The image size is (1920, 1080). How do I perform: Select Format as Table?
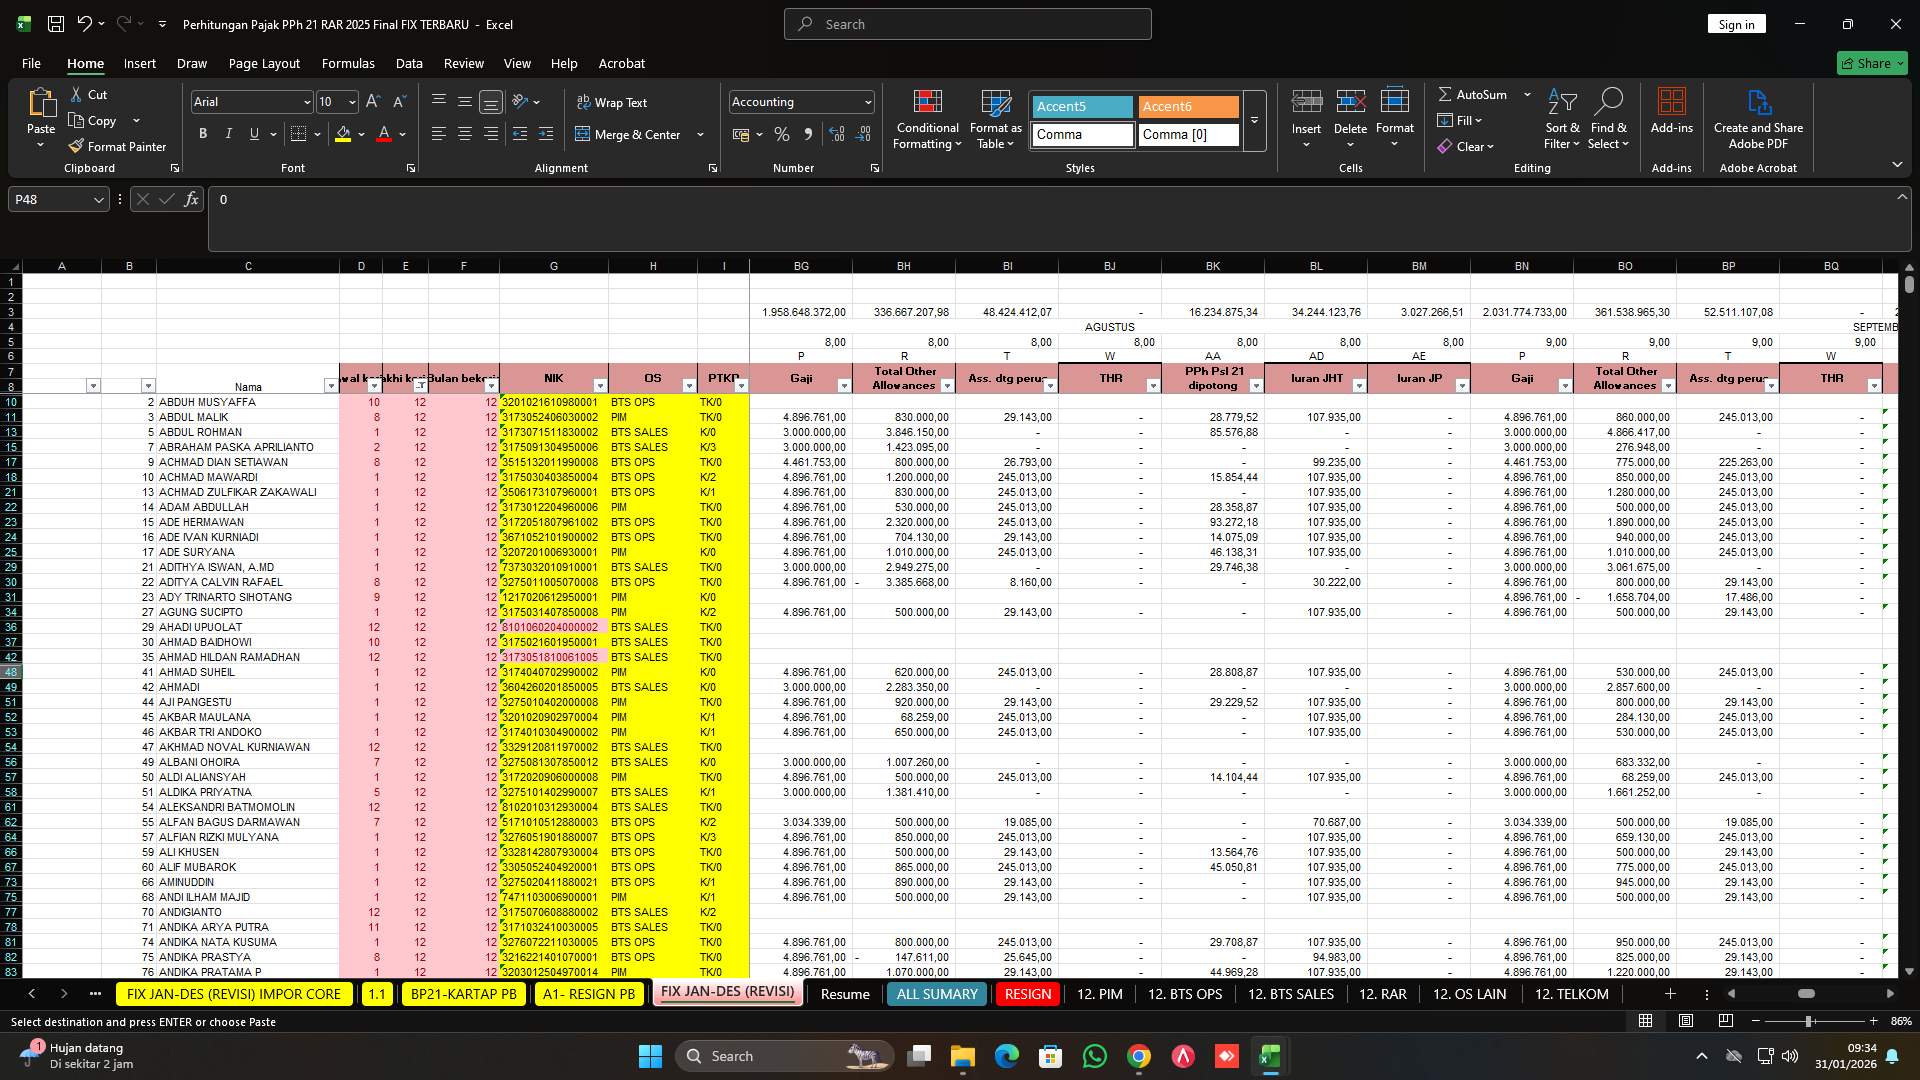(994, 117)
